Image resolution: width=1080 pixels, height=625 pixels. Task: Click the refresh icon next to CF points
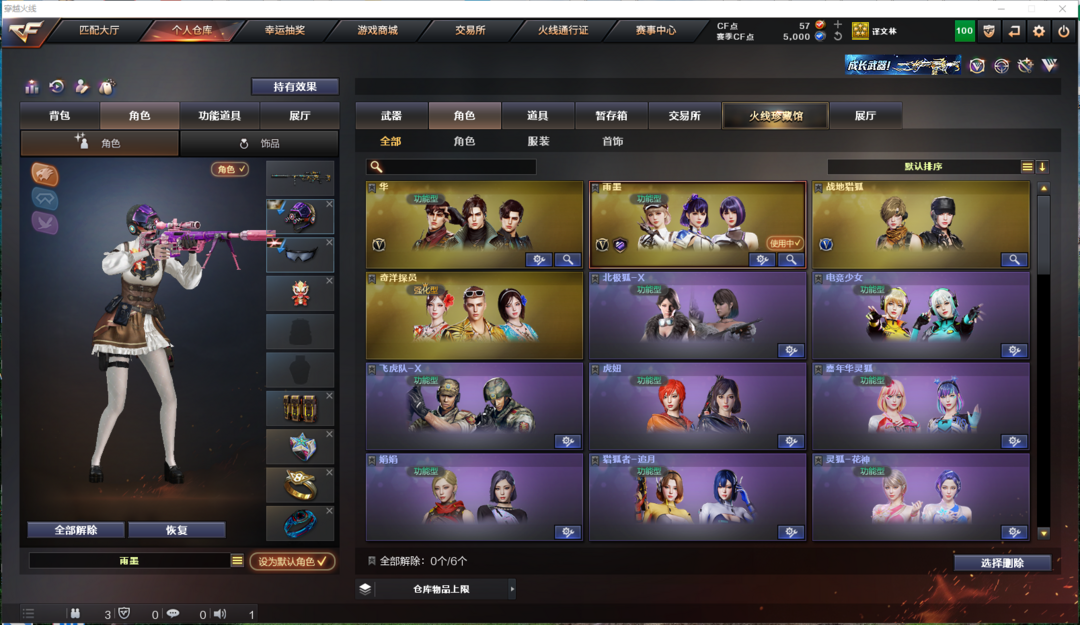(x=838, y=37)
